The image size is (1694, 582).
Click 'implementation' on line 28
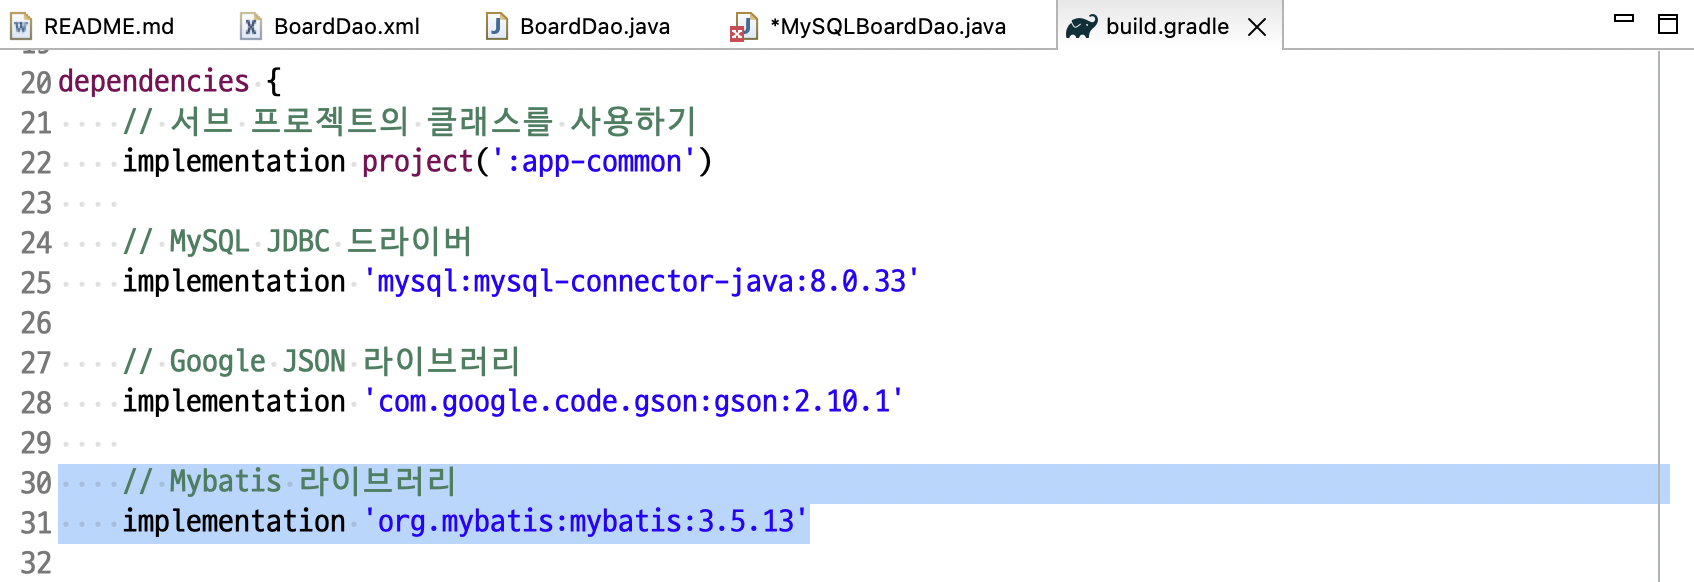234,401
